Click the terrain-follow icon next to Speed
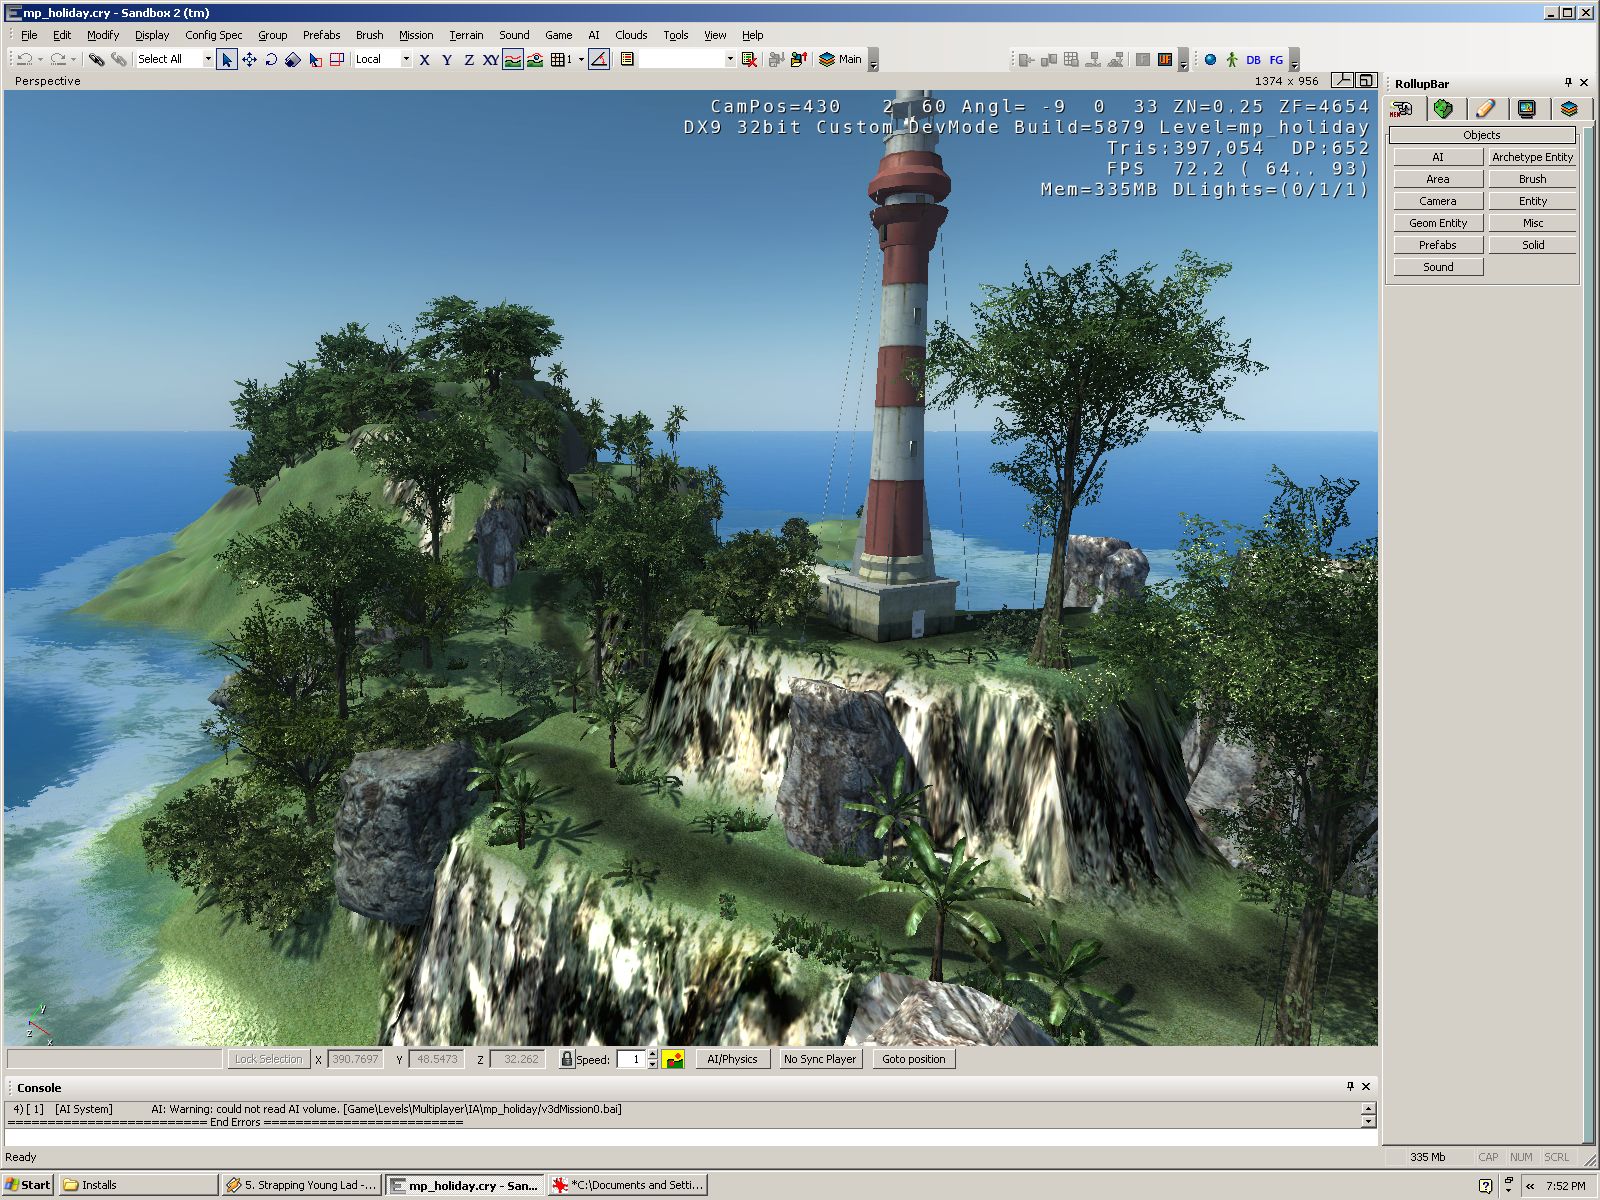 [x=674, y=1059]
